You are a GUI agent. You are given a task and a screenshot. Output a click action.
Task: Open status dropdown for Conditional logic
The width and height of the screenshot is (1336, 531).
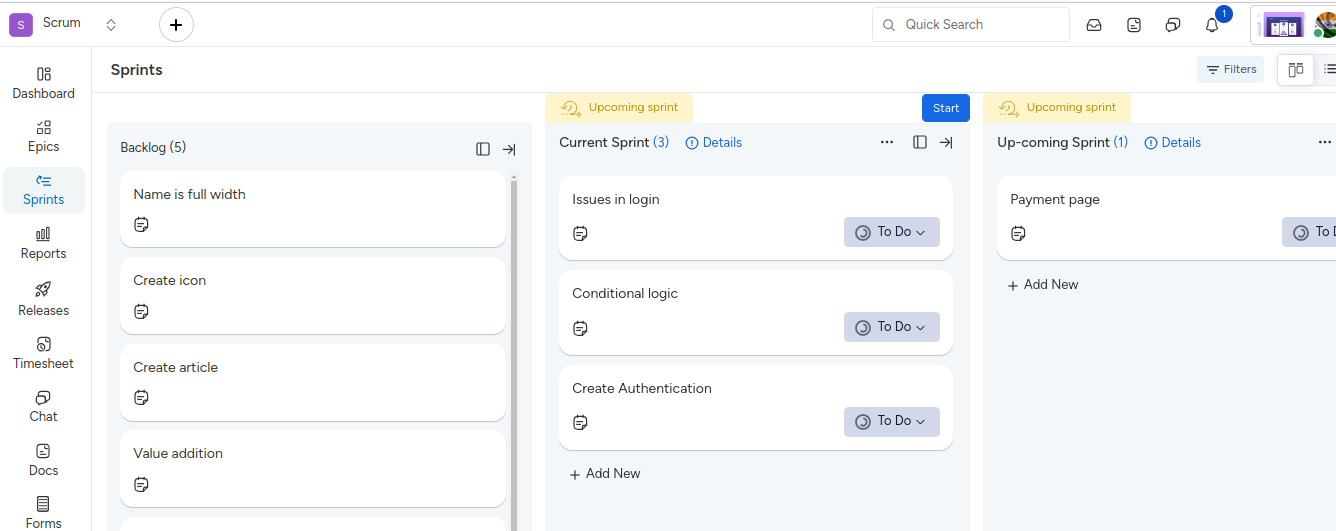click(891, 327)
